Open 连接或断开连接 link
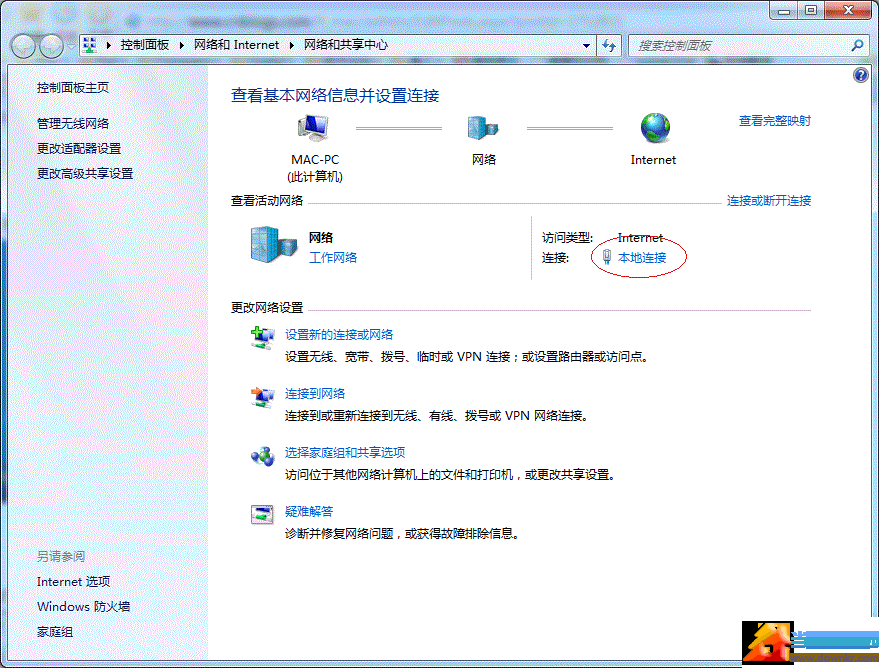The width and height of the screenshot is (879, 668). coord(769,201)
